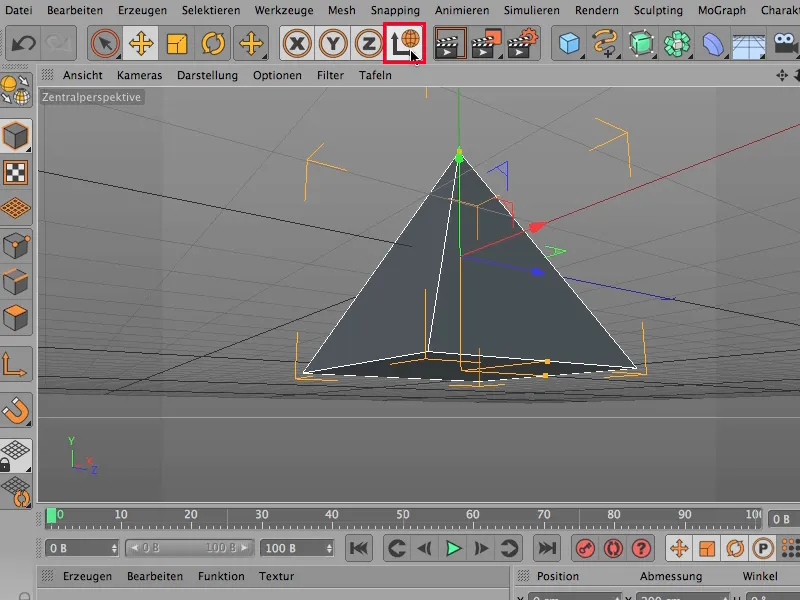Open the Simulieren menu
Screen dimensions: 800x600
point(531,10)
